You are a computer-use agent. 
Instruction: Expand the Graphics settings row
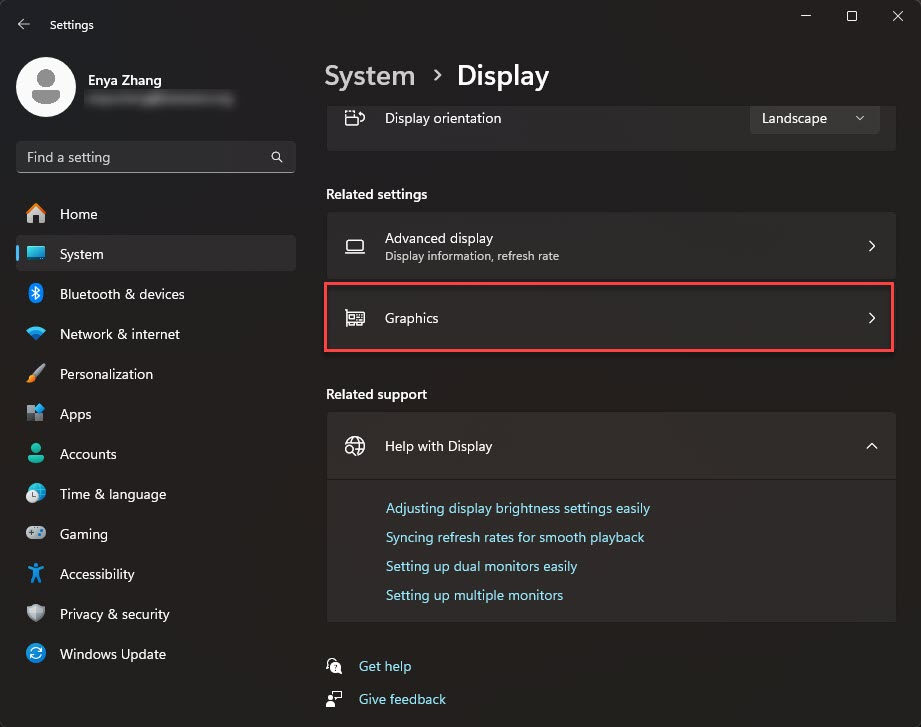click(609, 318)
